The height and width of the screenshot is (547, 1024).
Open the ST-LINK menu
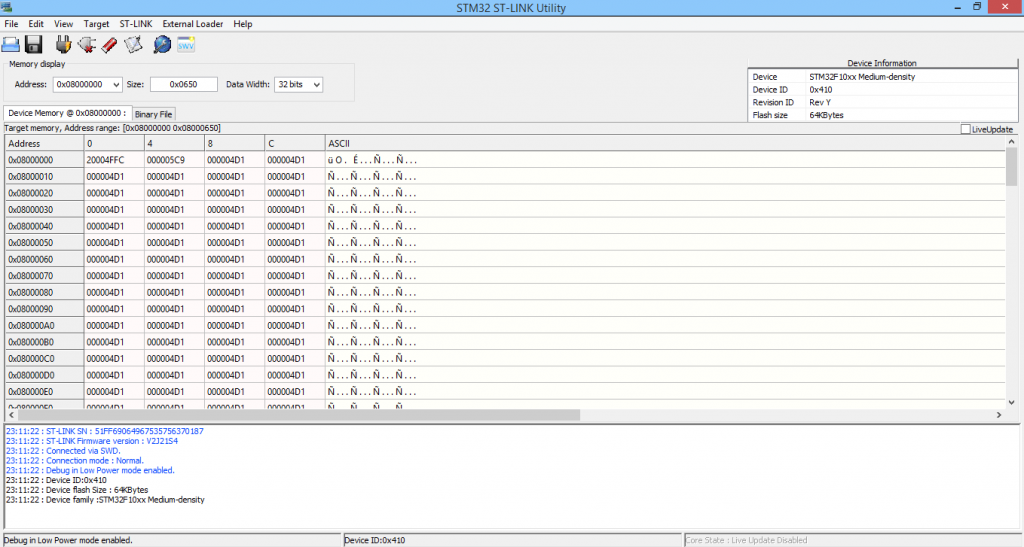coord(136,23)
